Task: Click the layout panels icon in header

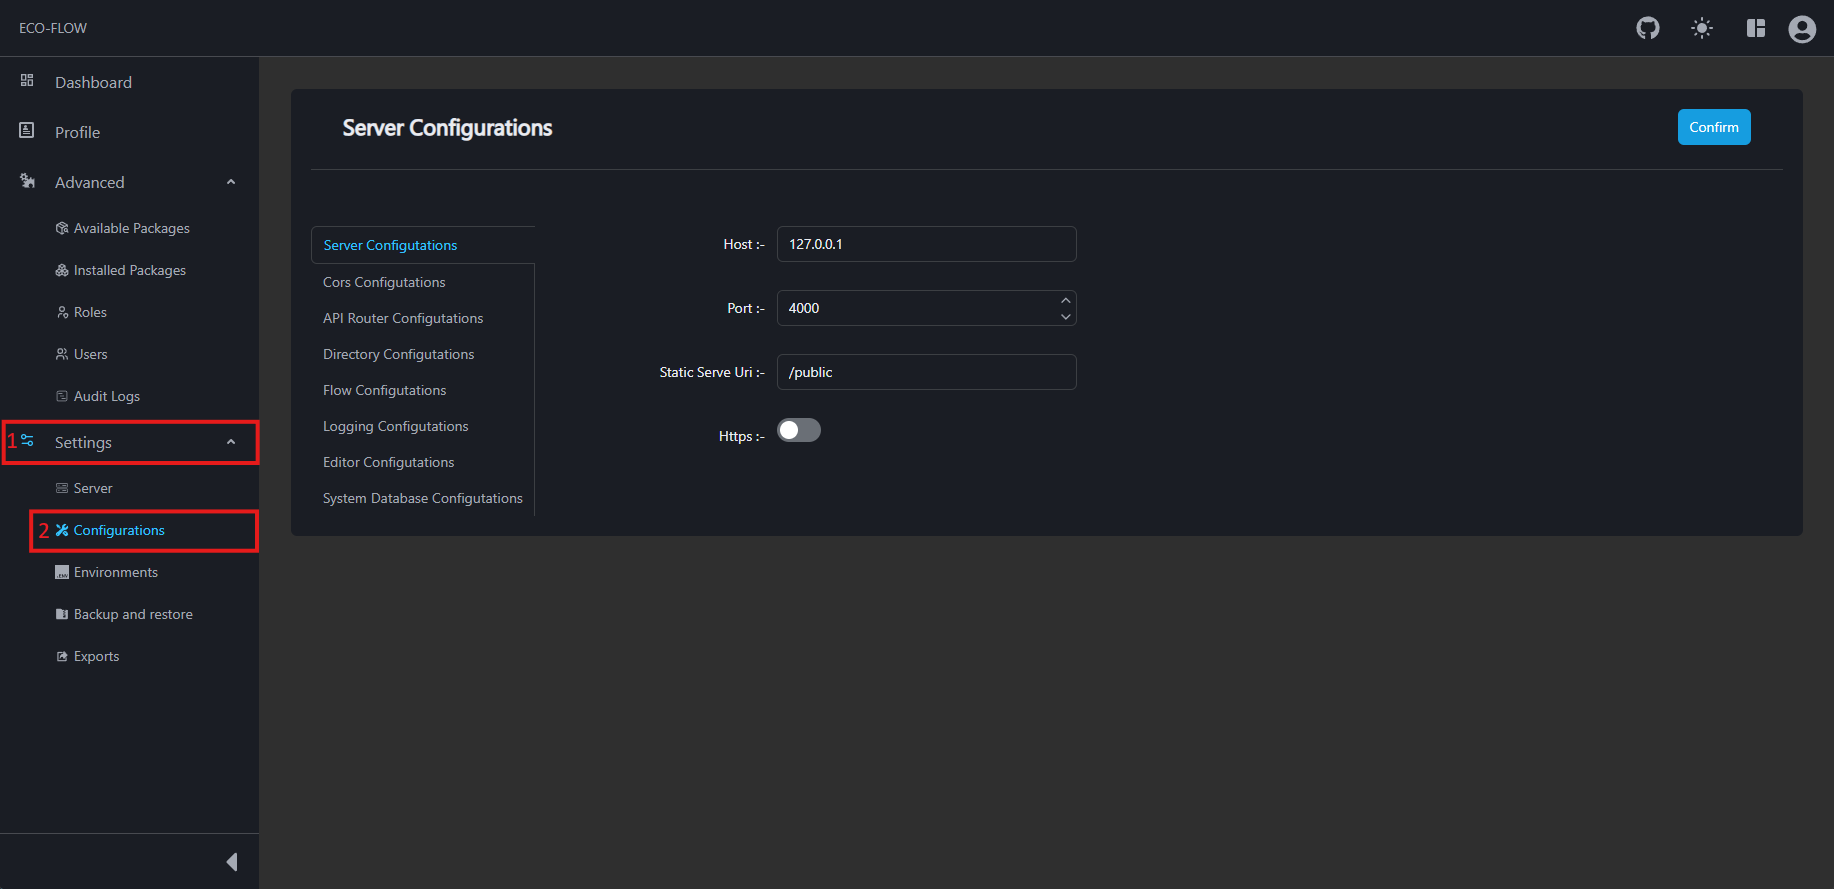Action: 1756,28
